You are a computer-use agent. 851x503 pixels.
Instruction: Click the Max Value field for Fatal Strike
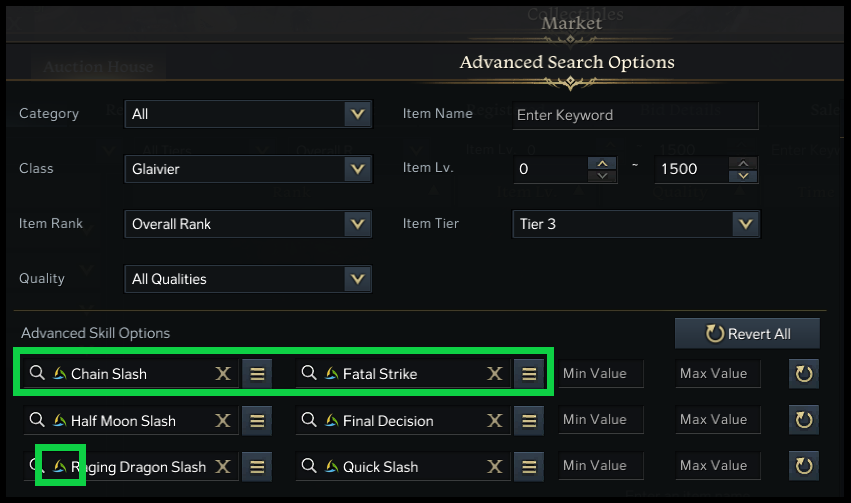click(x=717, y=374)
